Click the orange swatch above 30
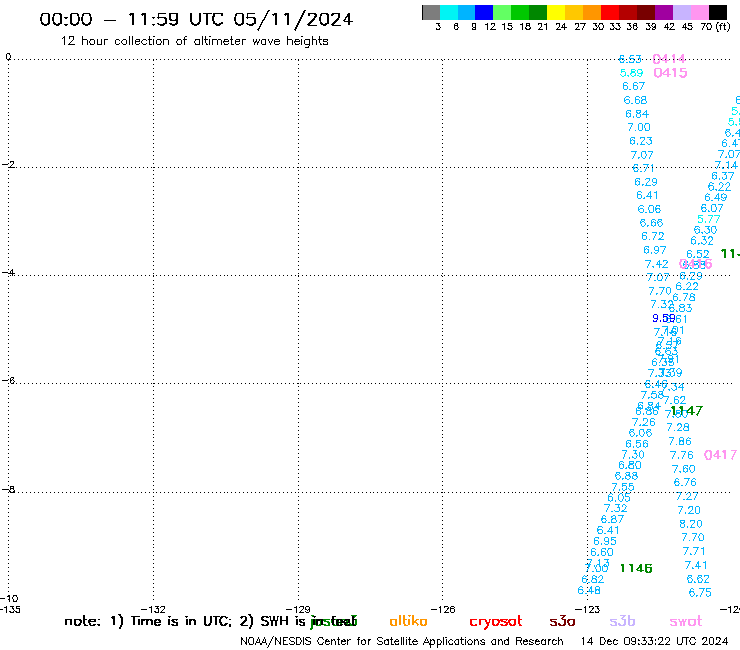 click(592, 12)
